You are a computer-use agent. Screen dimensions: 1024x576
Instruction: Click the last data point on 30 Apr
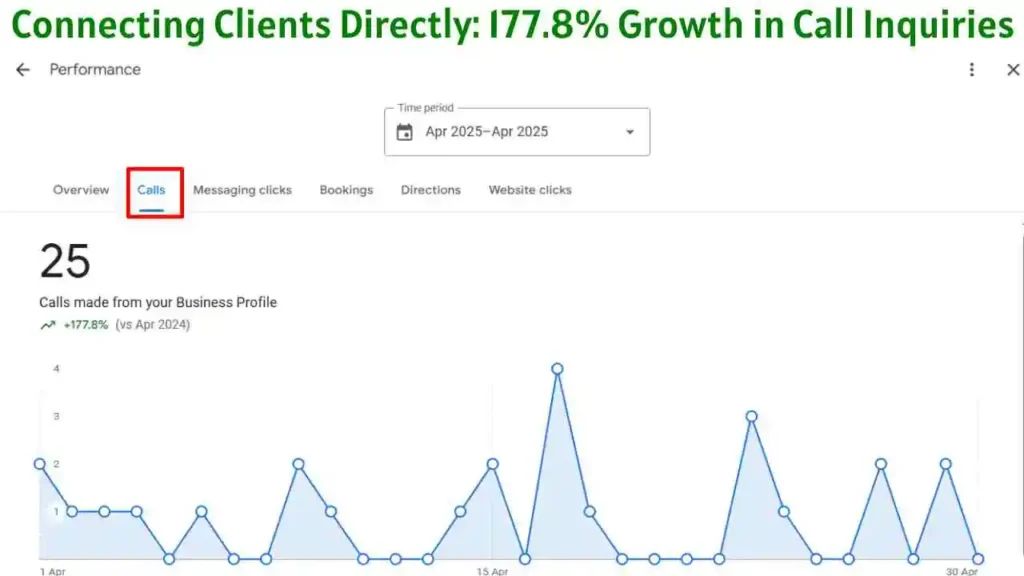(977, 559)
